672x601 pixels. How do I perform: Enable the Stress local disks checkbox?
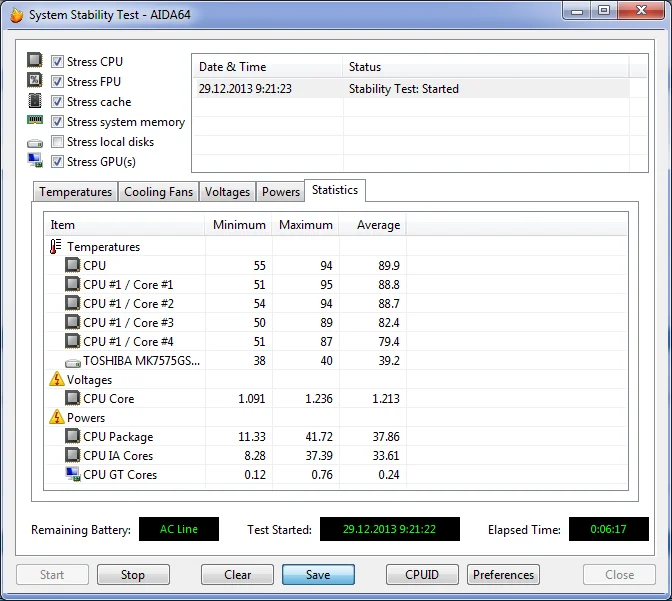57,141
